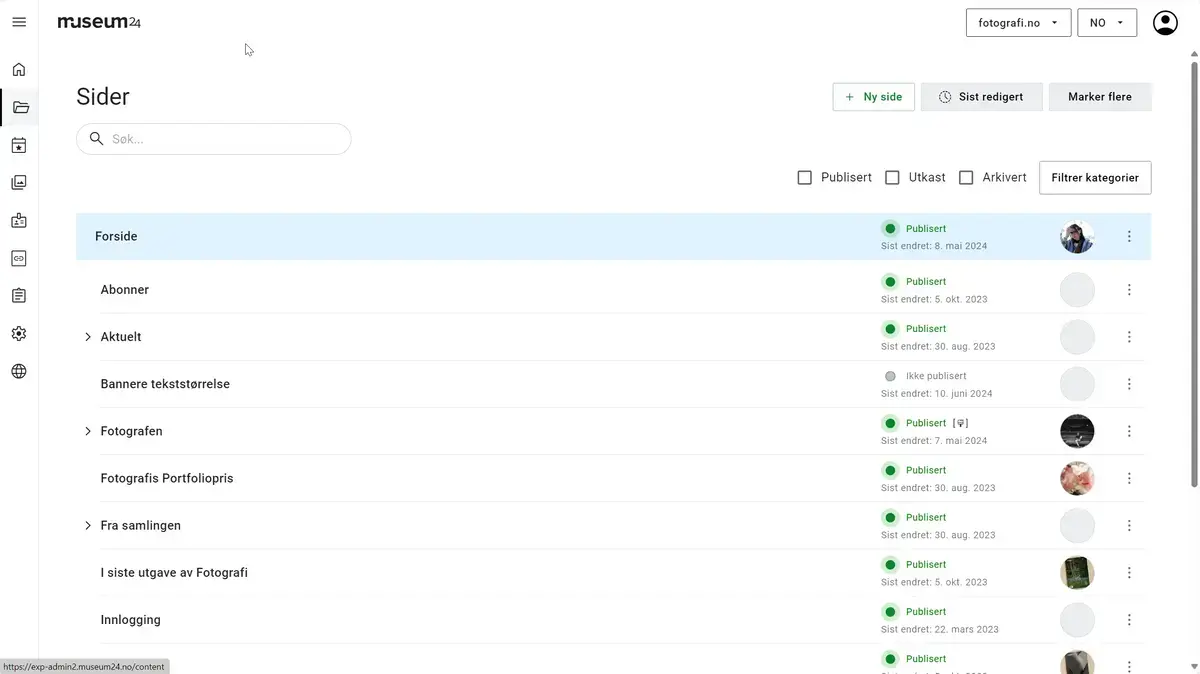Expand the Fra samlingen page tree
This screenshot has height=674, width=1200.
[x=88, y=526]
